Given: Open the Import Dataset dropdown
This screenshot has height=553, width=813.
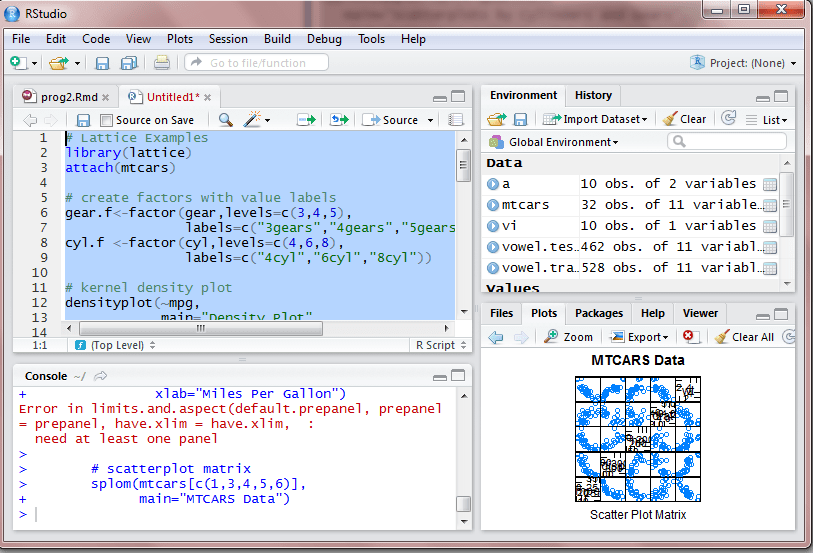Looking at the screenshot, I should (595, 119).
